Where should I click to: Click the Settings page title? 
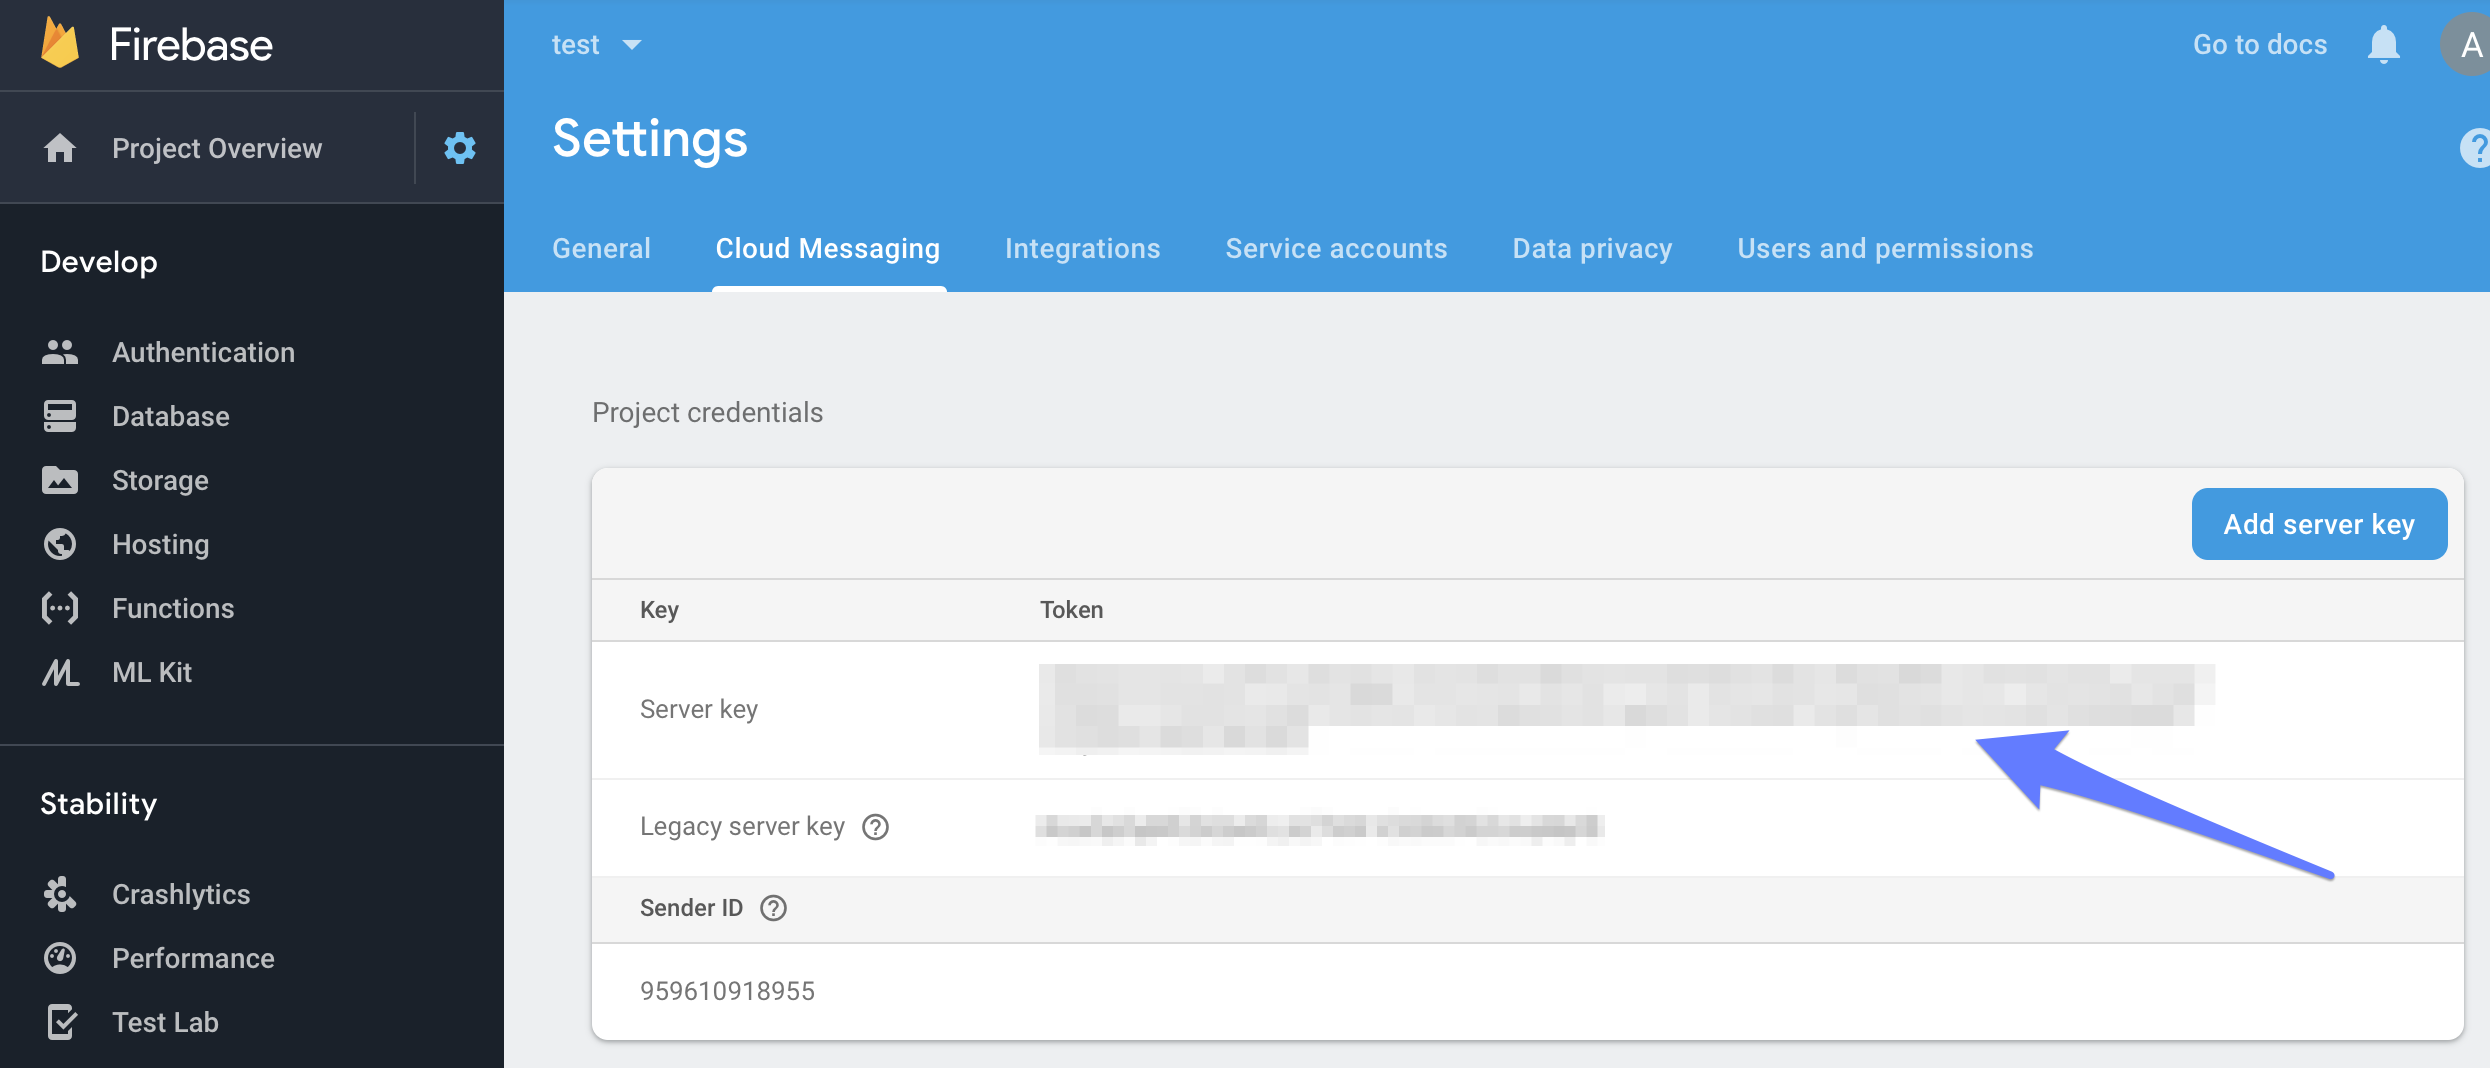click(650, 139)
